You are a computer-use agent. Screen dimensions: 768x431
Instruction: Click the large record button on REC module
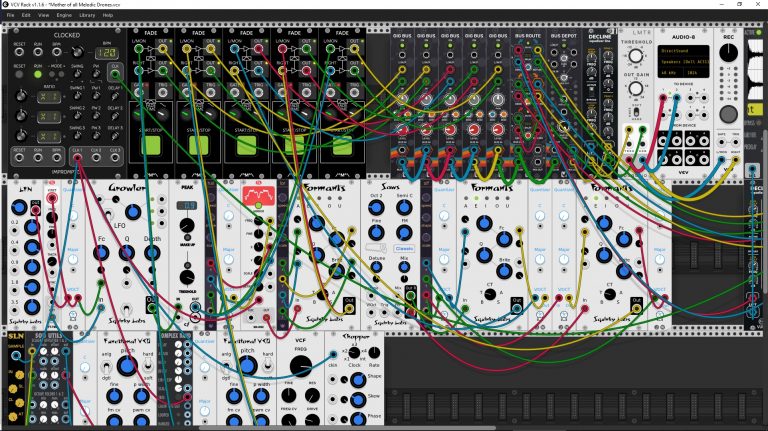728,114
